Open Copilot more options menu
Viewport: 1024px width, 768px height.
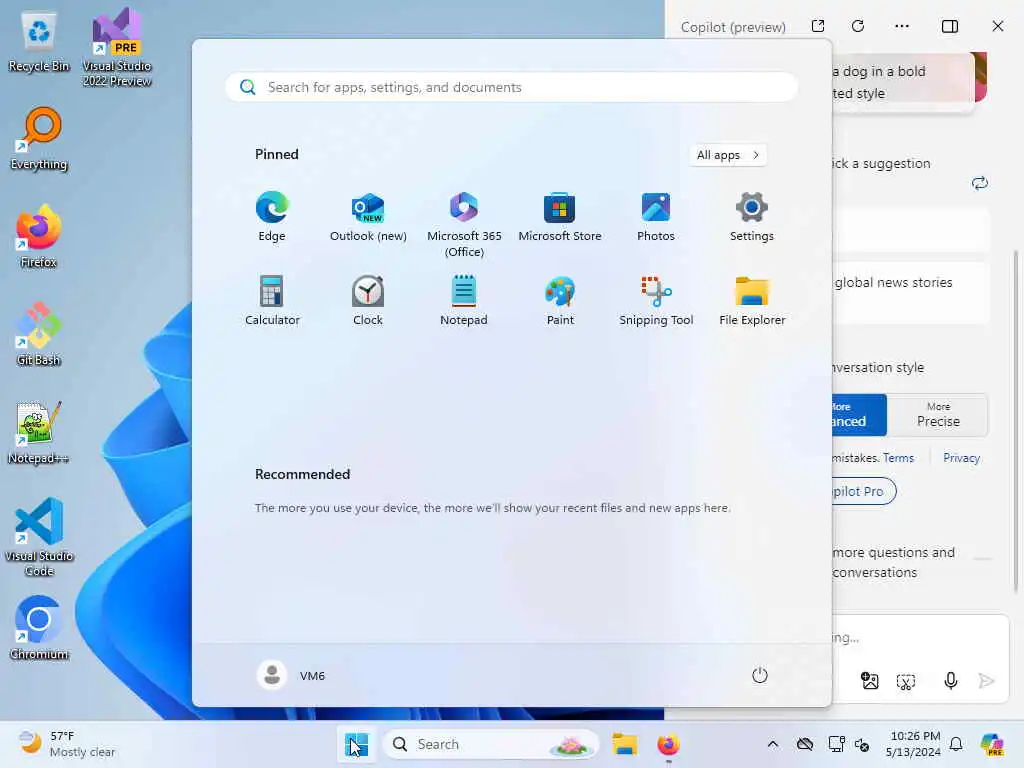point(902,26)
